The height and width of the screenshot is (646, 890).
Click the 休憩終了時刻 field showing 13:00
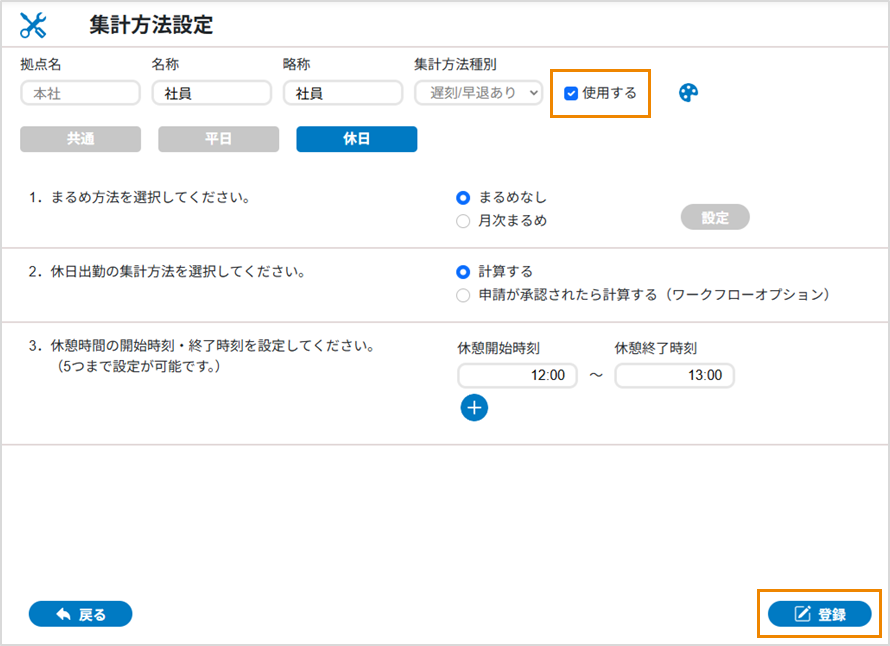[674, 376]
